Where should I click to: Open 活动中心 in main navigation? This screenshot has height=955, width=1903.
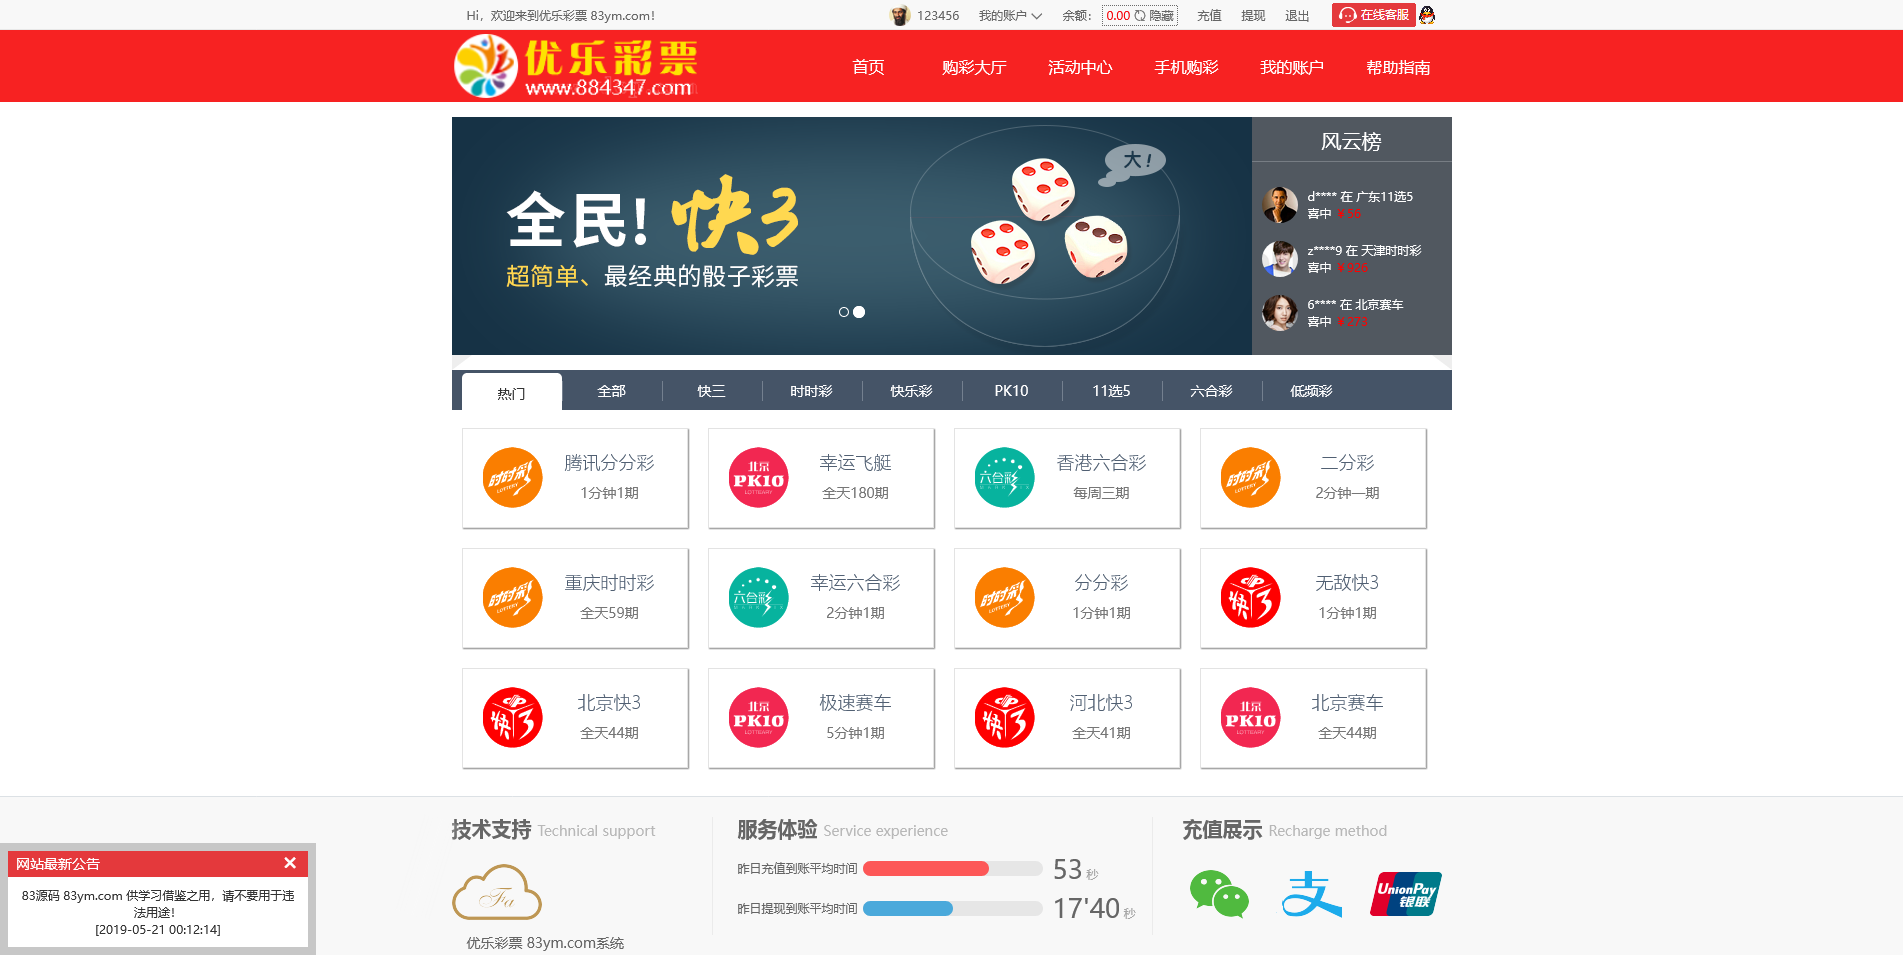coord(1080,67)
